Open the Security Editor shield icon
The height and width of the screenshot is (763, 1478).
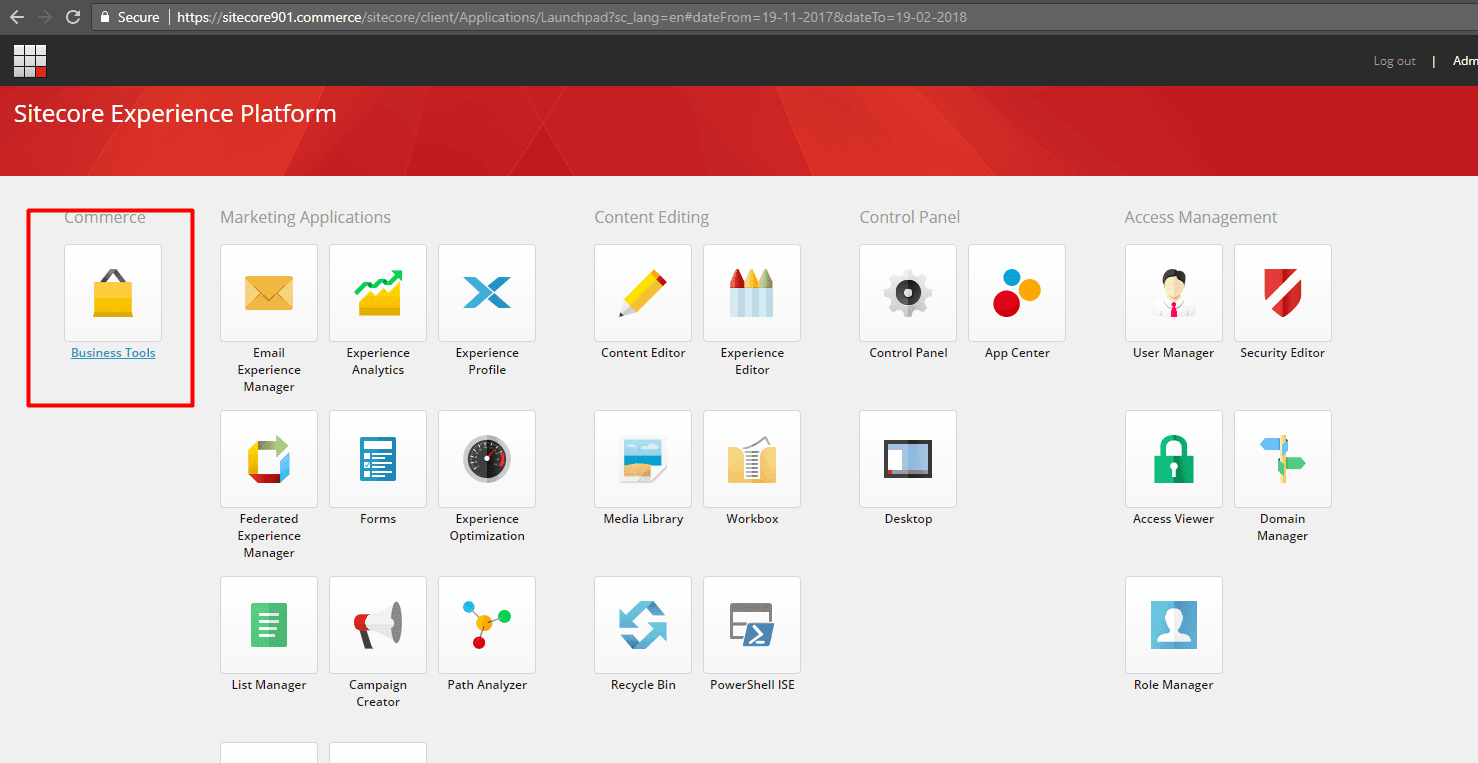coord(1283,293)
